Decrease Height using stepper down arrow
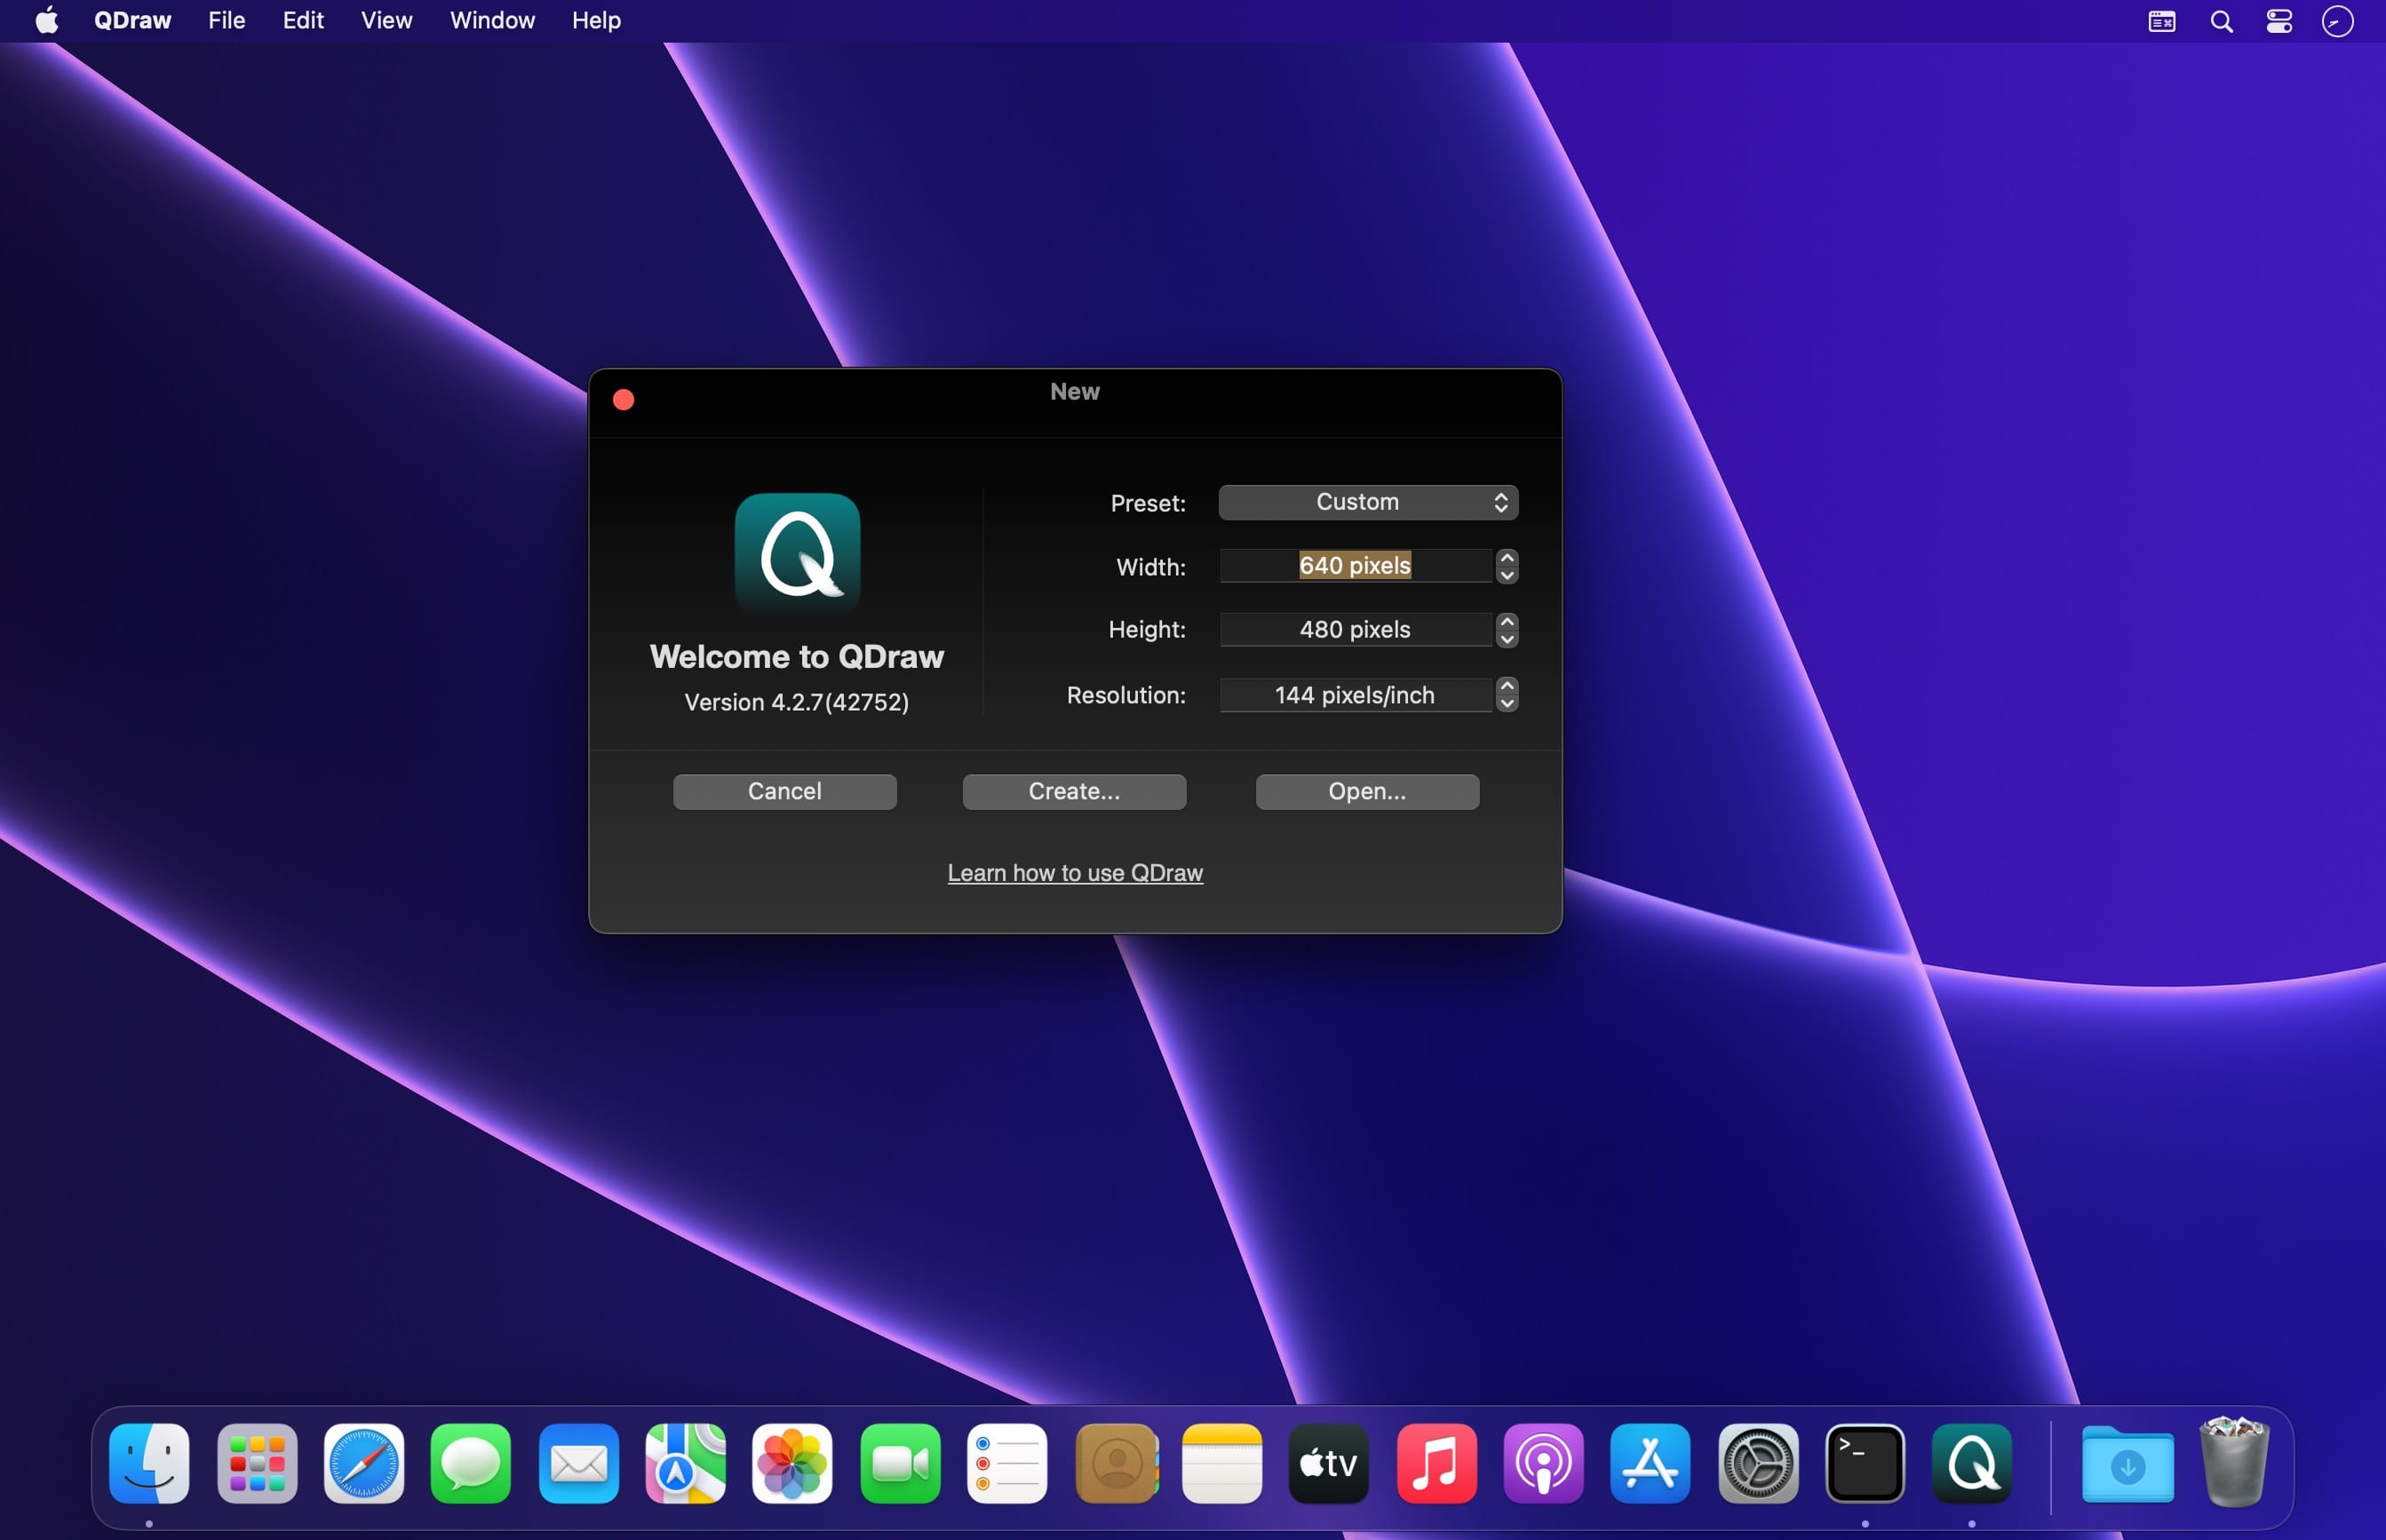The height and width of the screenshot is (1540, 2386). tap(1507, 638)
